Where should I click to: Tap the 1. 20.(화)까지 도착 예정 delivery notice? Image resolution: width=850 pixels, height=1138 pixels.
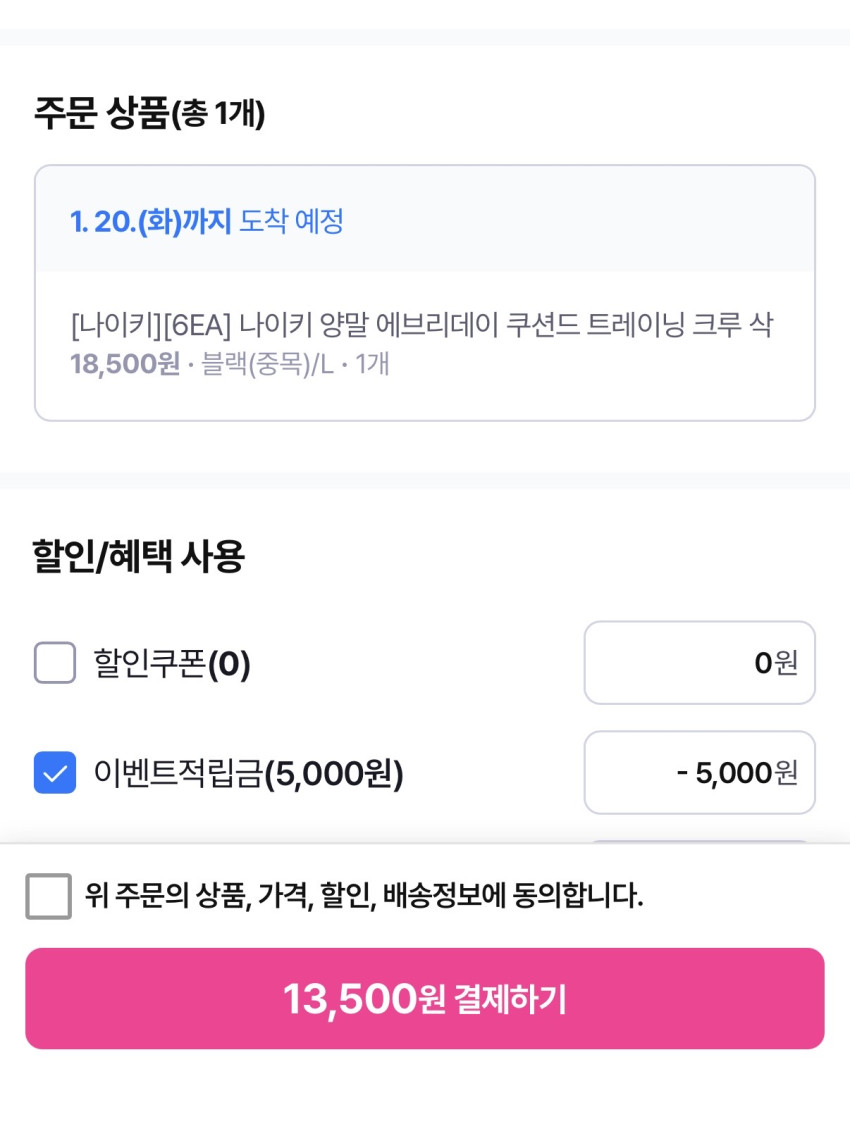click(x=207, y=221)
